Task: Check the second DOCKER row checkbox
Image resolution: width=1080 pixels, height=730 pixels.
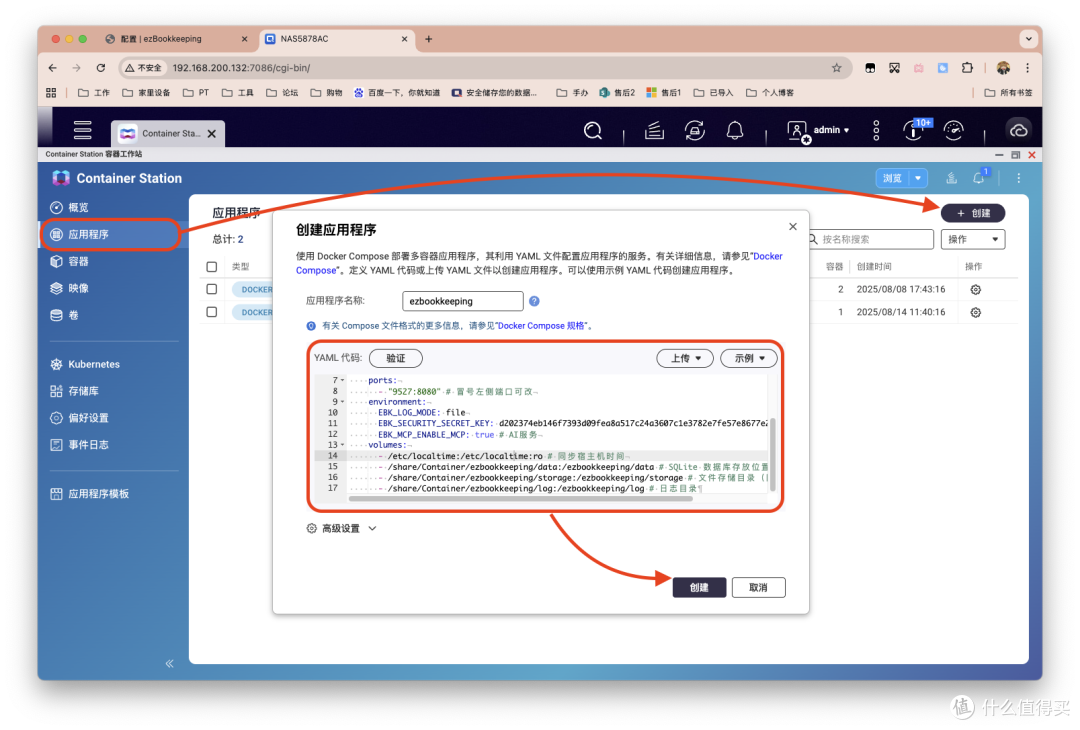Action: pos(211,312)
